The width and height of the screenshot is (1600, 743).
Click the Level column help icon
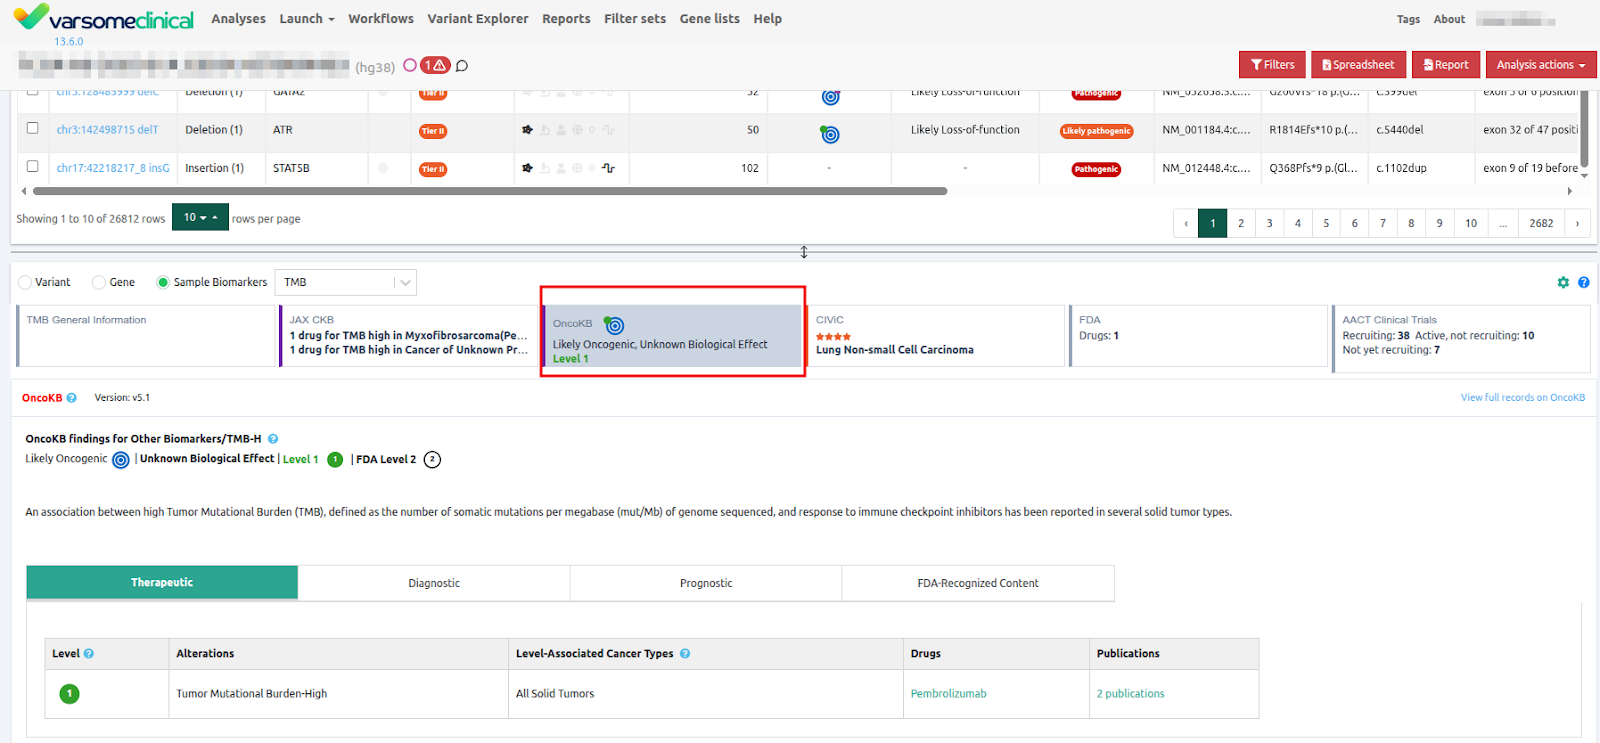click(89, 654)
